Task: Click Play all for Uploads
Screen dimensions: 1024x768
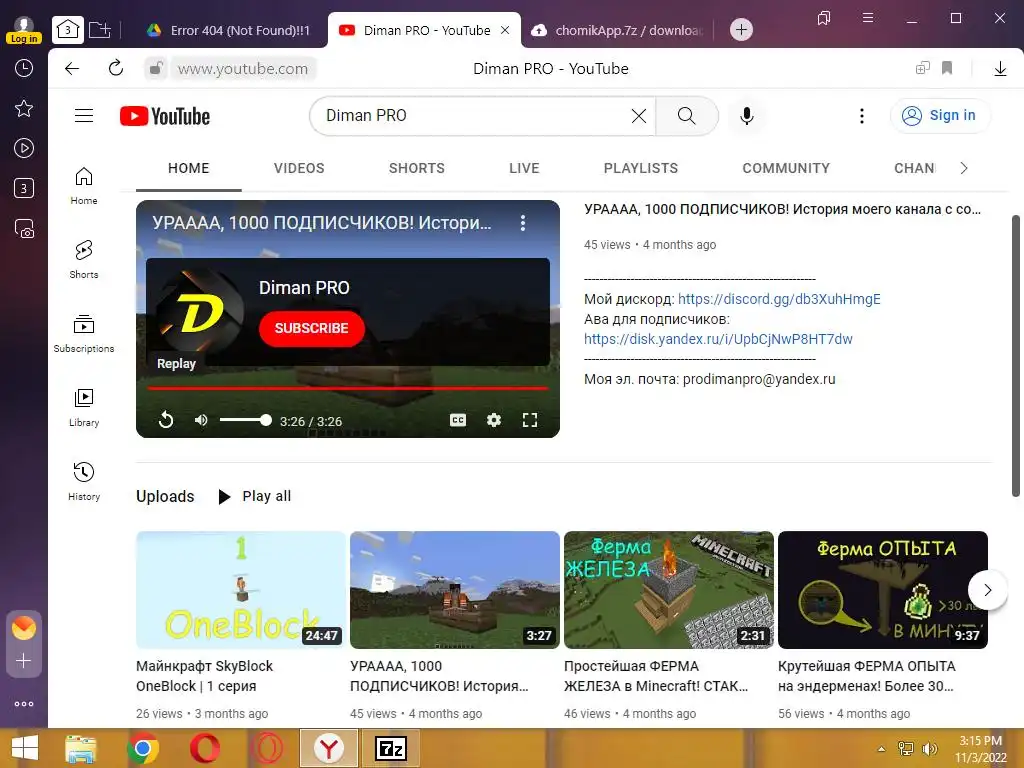Action: pos(255,496)
